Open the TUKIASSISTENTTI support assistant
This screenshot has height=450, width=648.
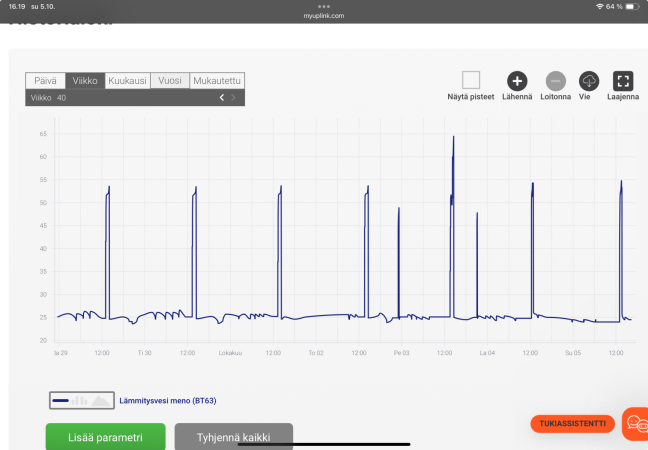tap(572, 424)
